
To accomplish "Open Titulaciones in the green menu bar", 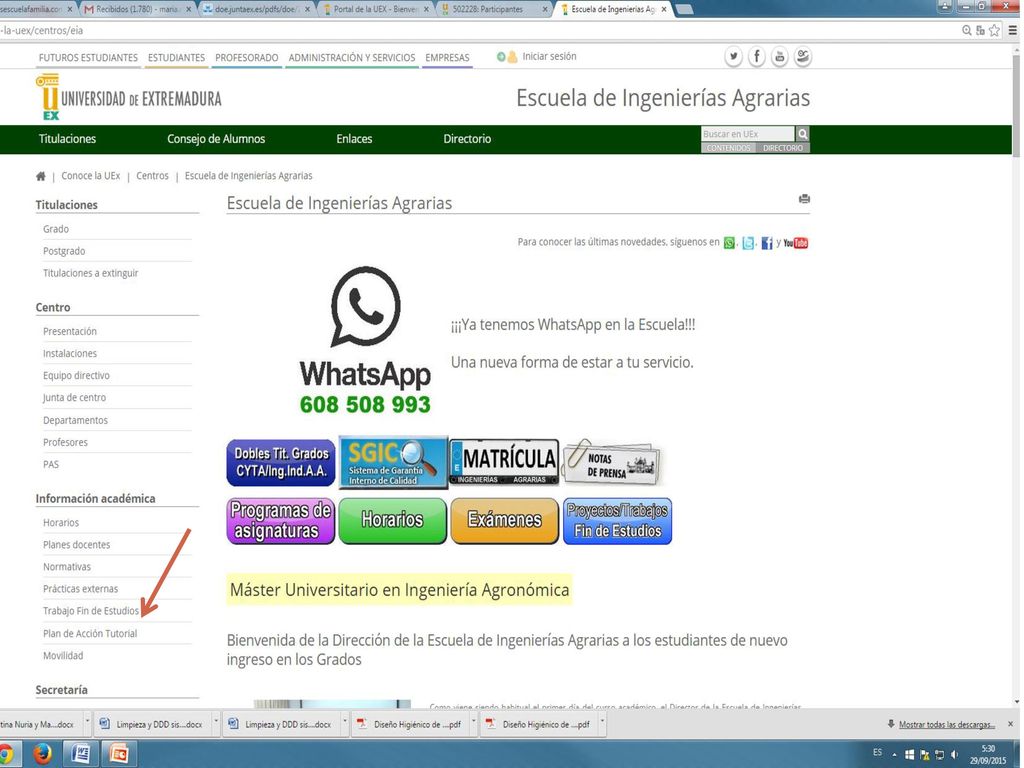I will click(67, 139).
